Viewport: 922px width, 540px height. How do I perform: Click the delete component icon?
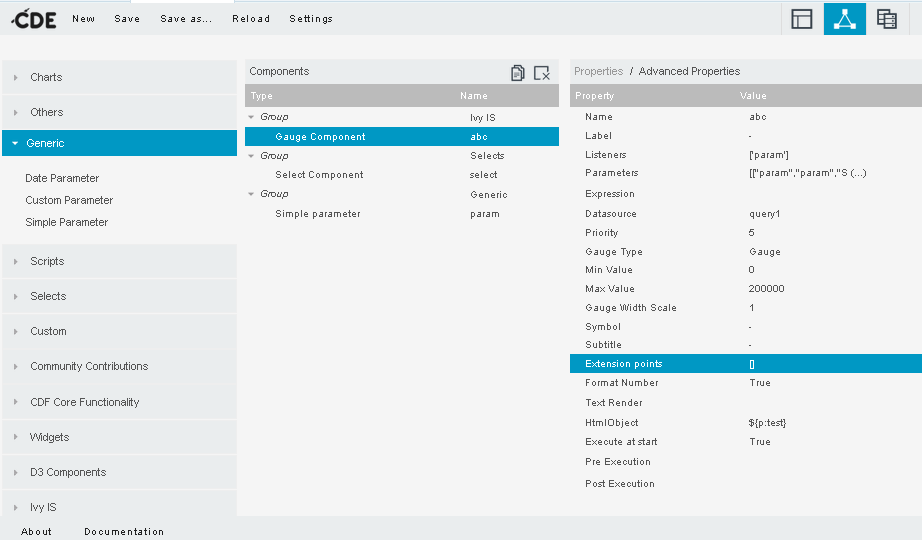[542, 73]
